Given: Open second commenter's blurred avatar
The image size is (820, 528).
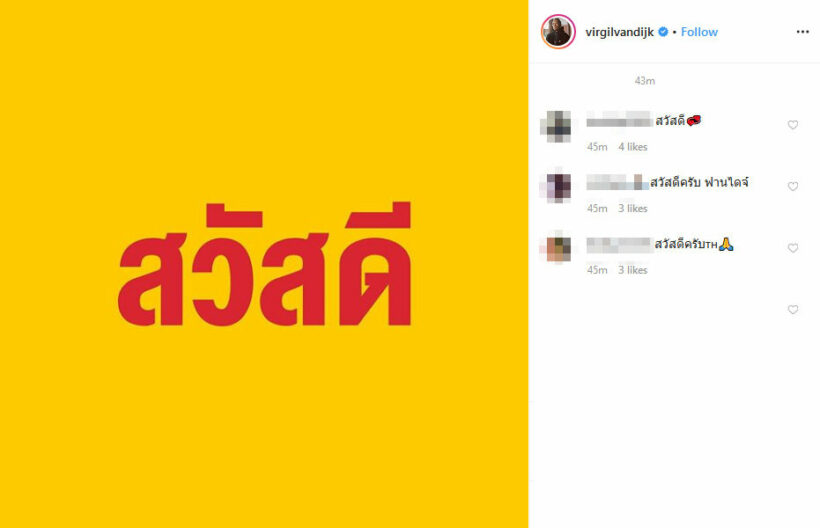Looking at the screenshot, I should [x=557, y=187].
